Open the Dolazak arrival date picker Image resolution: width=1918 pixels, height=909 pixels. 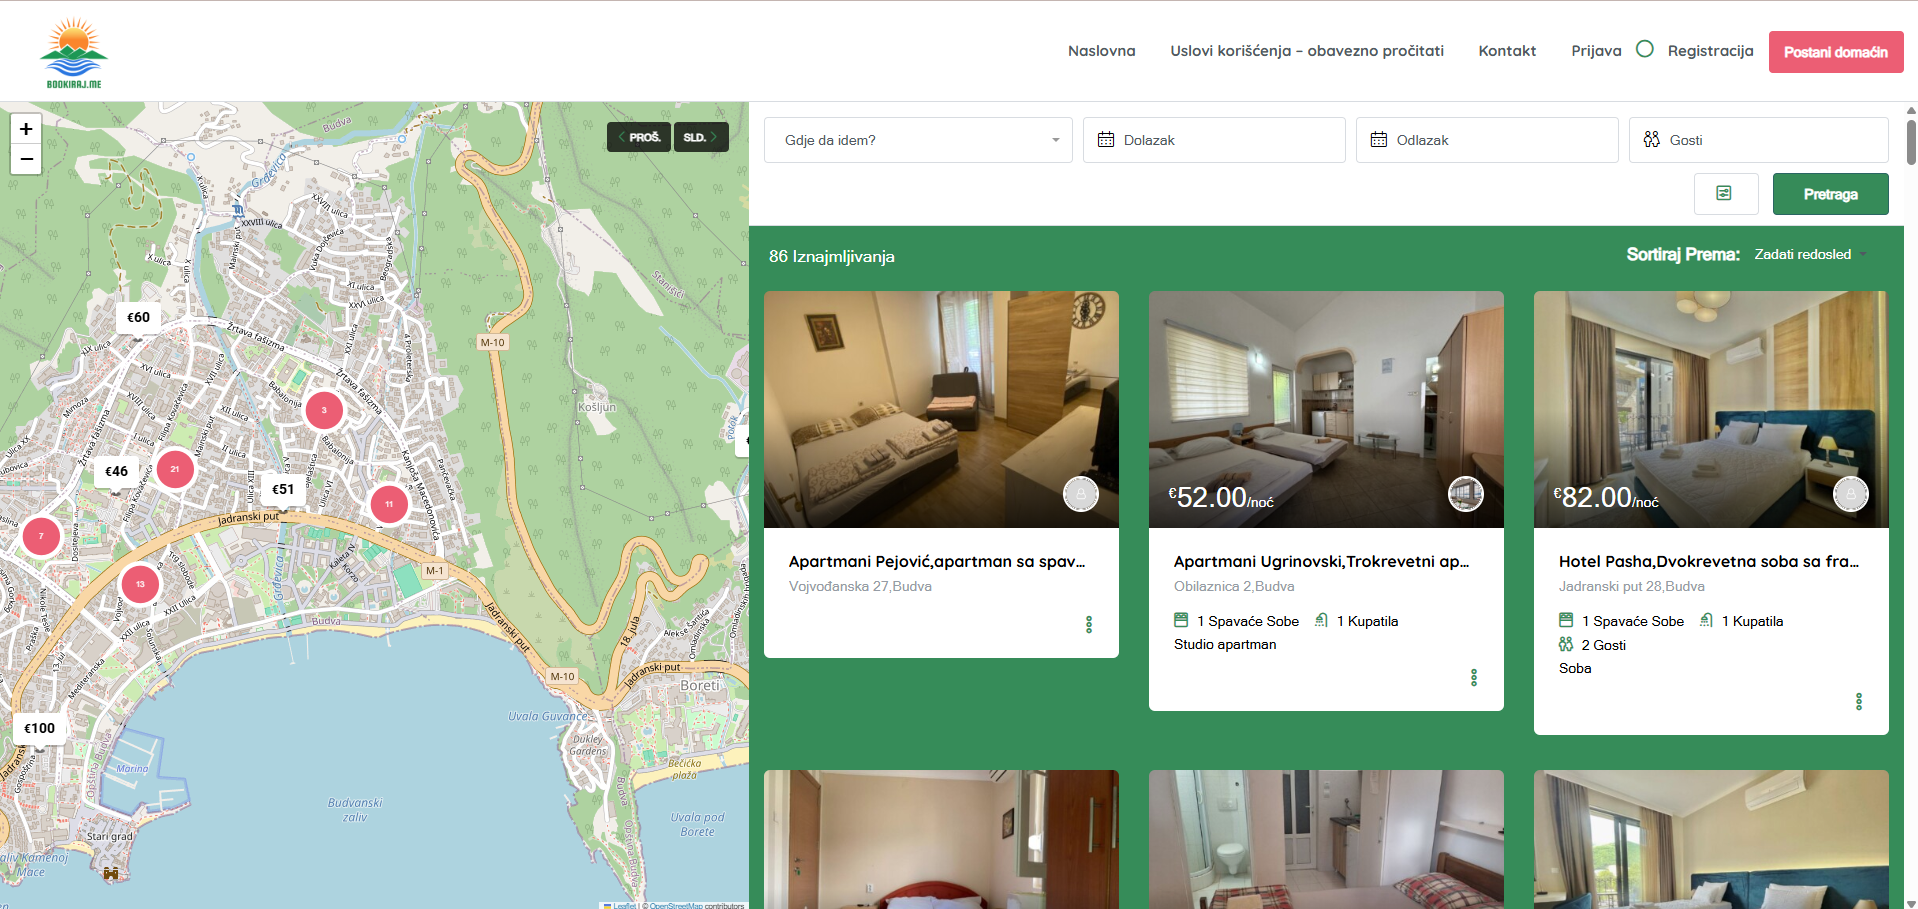click(x=1214, y=140)
